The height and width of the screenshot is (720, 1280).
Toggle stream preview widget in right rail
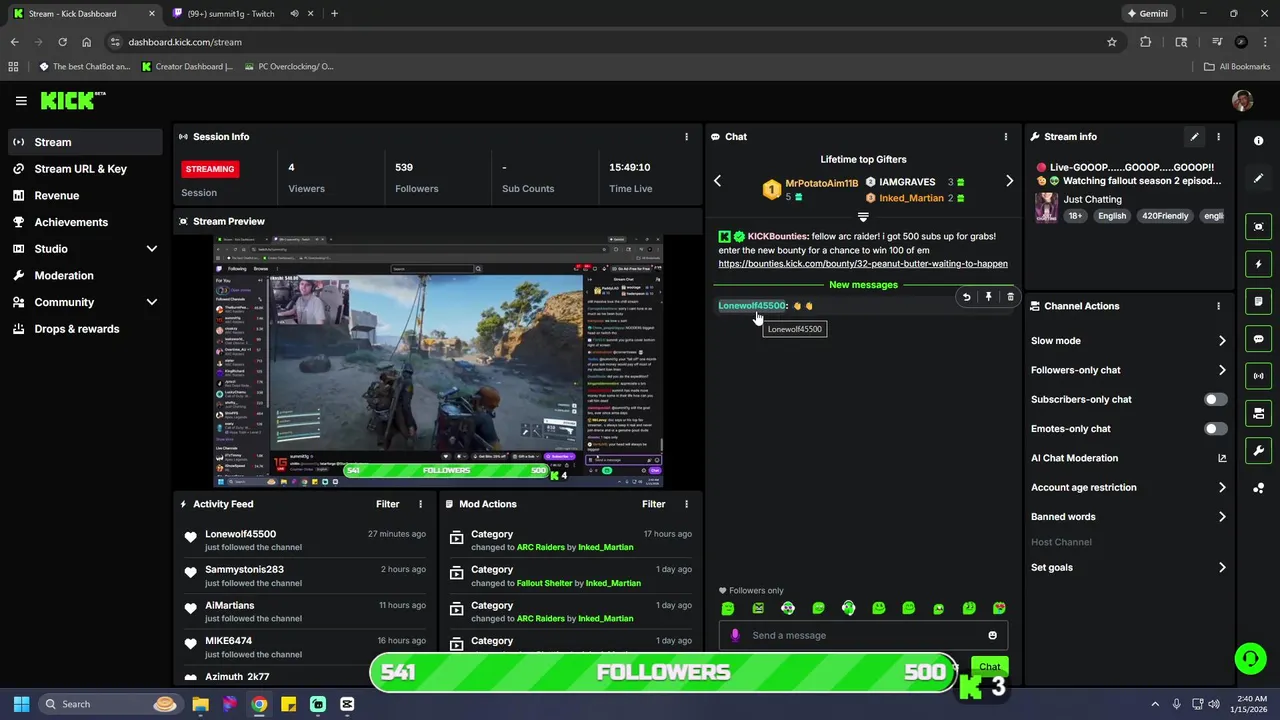[1258, 227]
